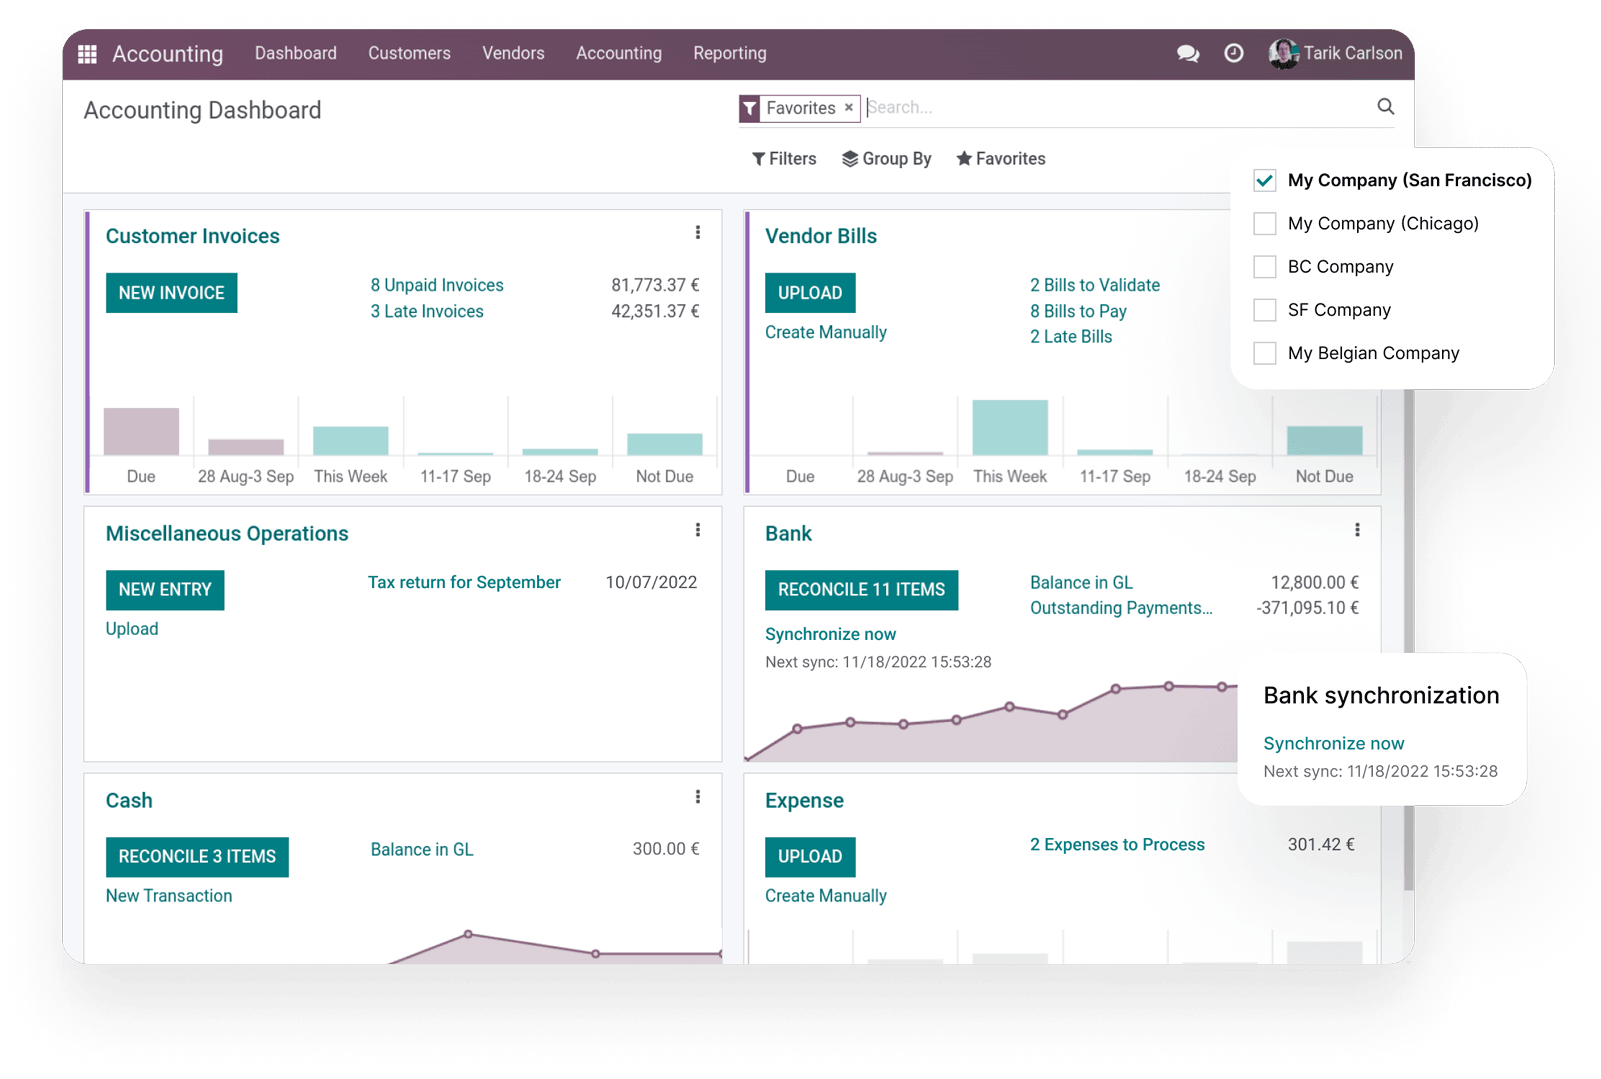
Task: Click the funnel icon in Favorites facet
Action: (x=750, y=108)
